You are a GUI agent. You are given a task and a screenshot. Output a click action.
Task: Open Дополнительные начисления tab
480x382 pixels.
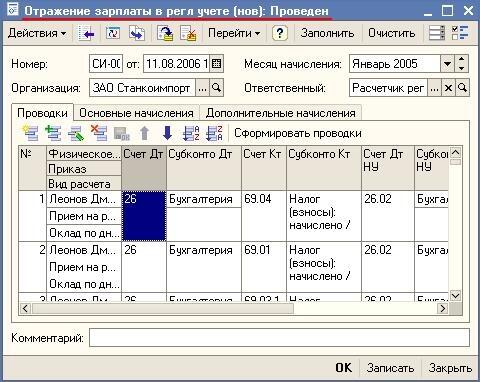pos(280,113)
